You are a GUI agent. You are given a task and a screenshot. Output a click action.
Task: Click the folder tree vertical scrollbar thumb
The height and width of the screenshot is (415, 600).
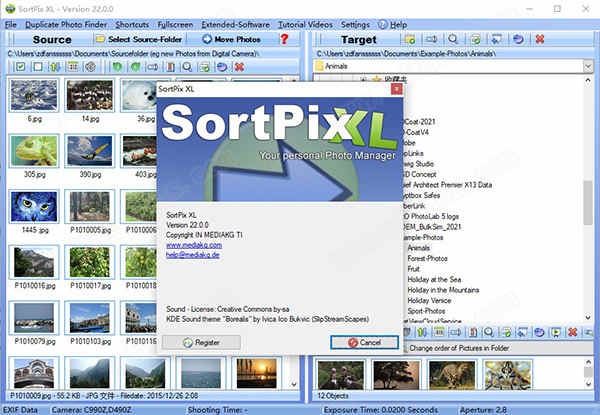click(x=588, y=203)
